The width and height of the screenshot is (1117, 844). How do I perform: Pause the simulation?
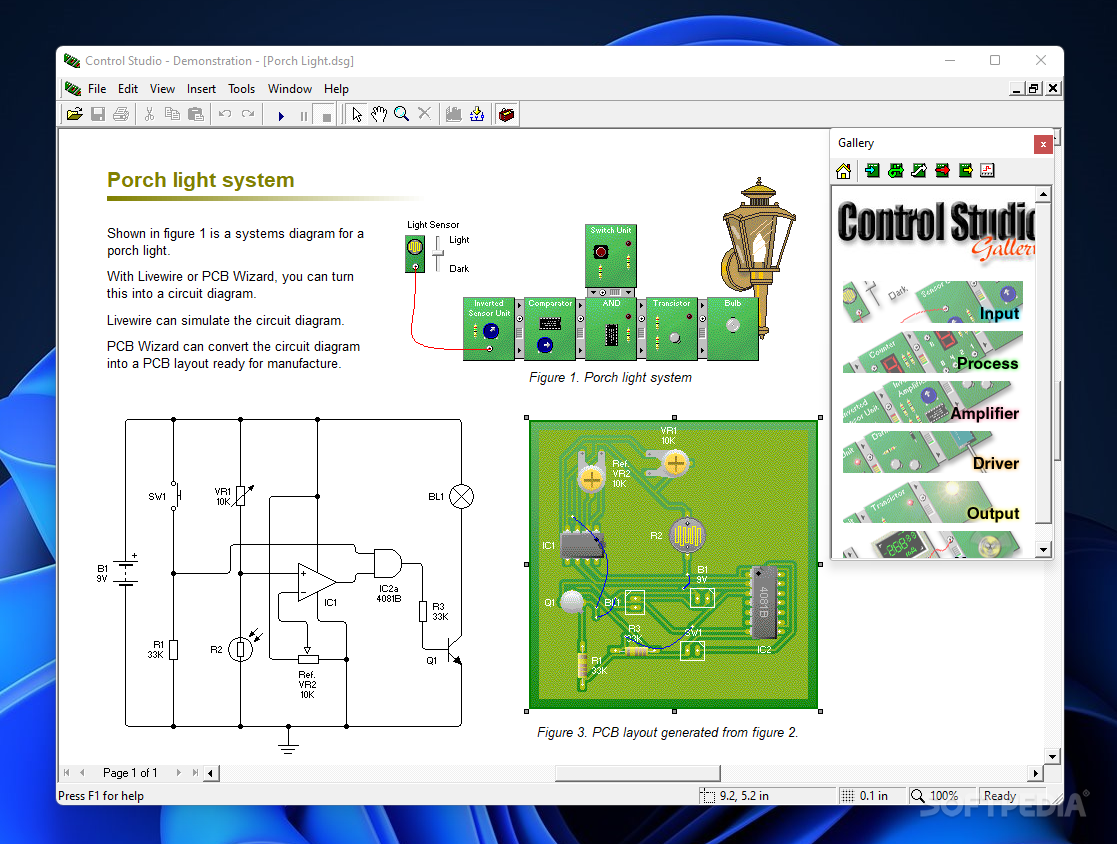[303, 115]
